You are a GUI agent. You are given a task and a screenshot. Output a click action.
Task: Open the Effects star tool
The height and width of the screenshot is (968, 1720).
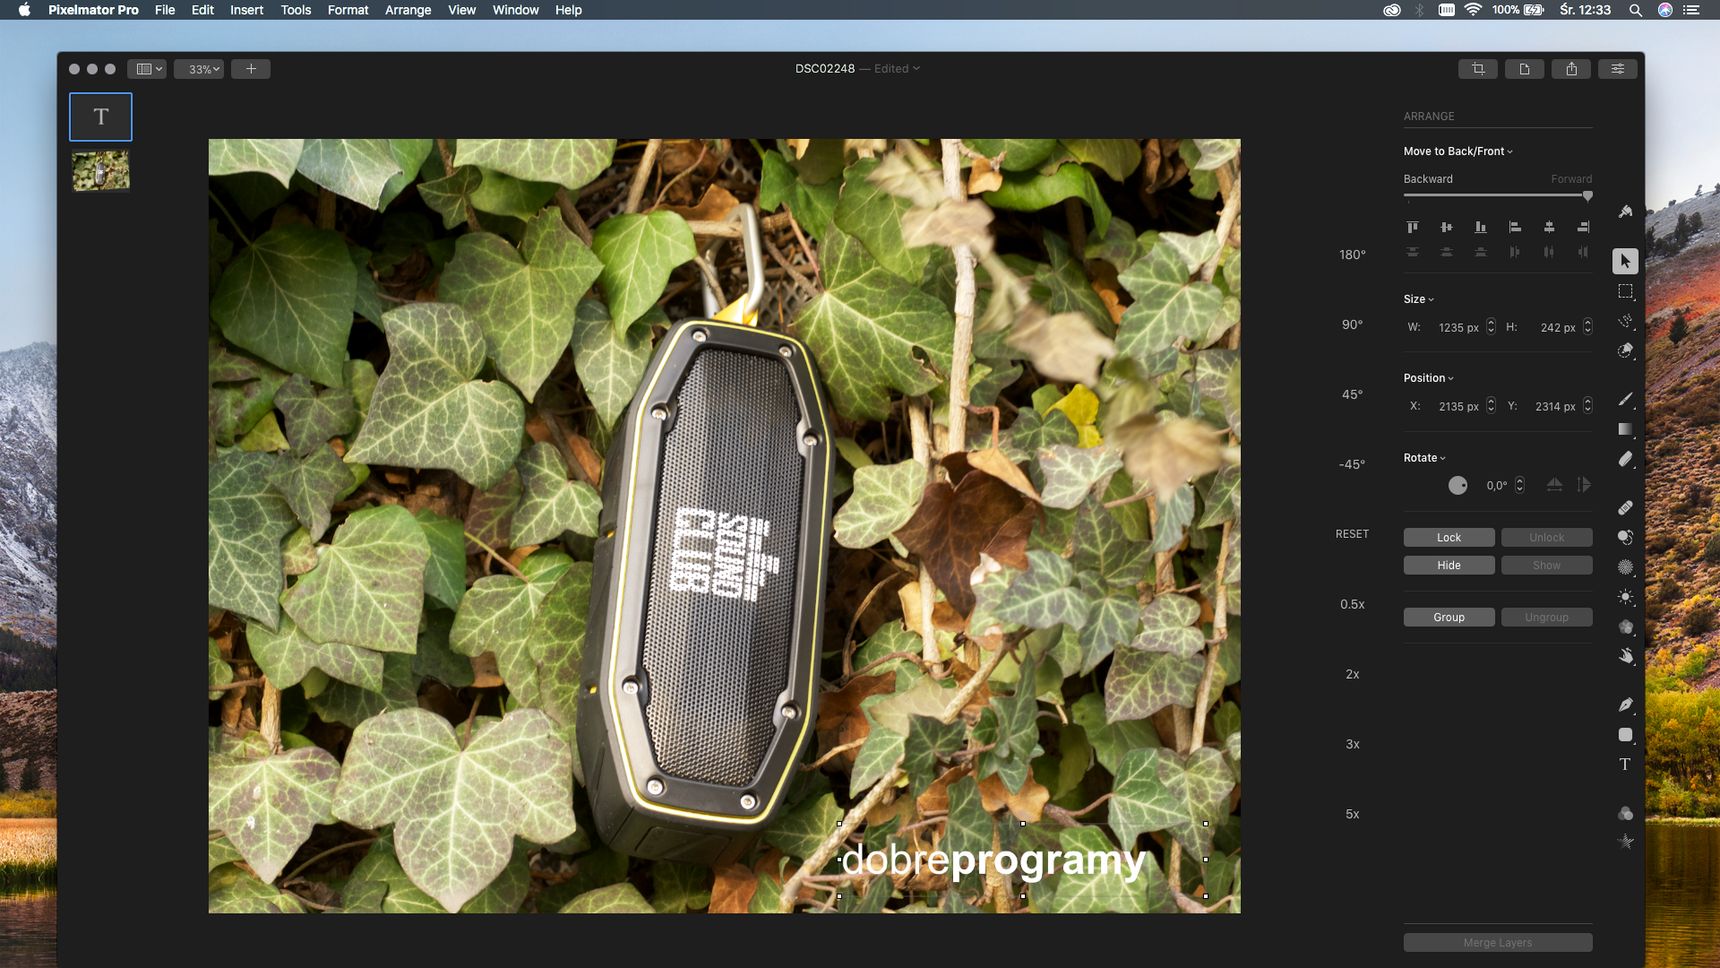pyautogui.click(x=1625, y=842)
